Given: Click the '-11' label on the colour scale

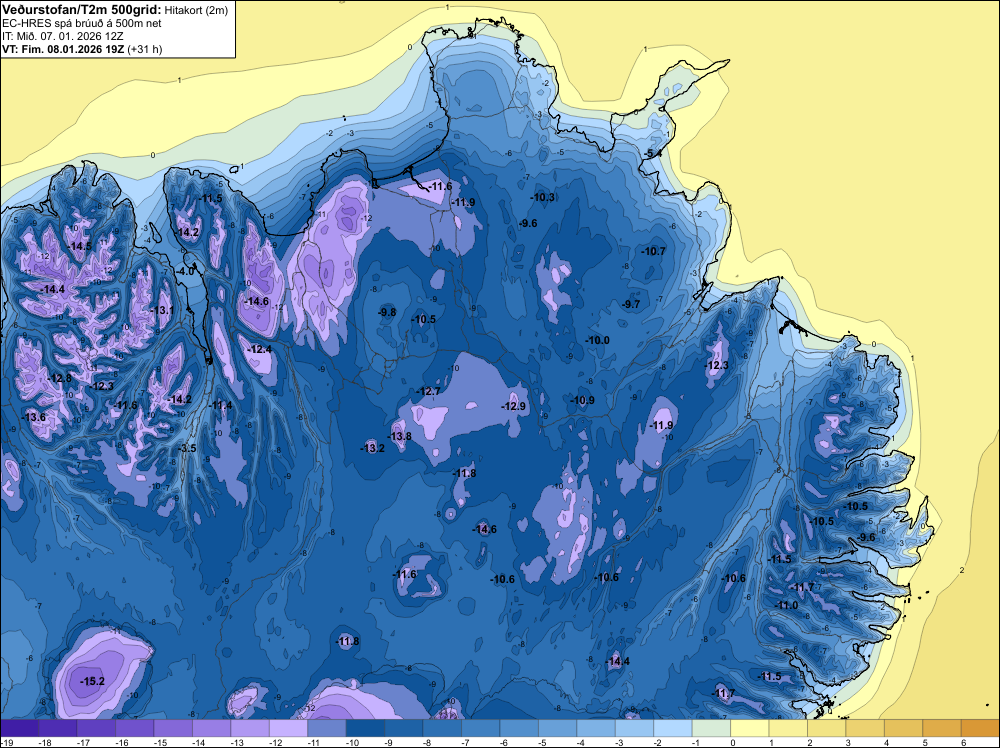Looking at the screenshot, I should coord(313,742).
